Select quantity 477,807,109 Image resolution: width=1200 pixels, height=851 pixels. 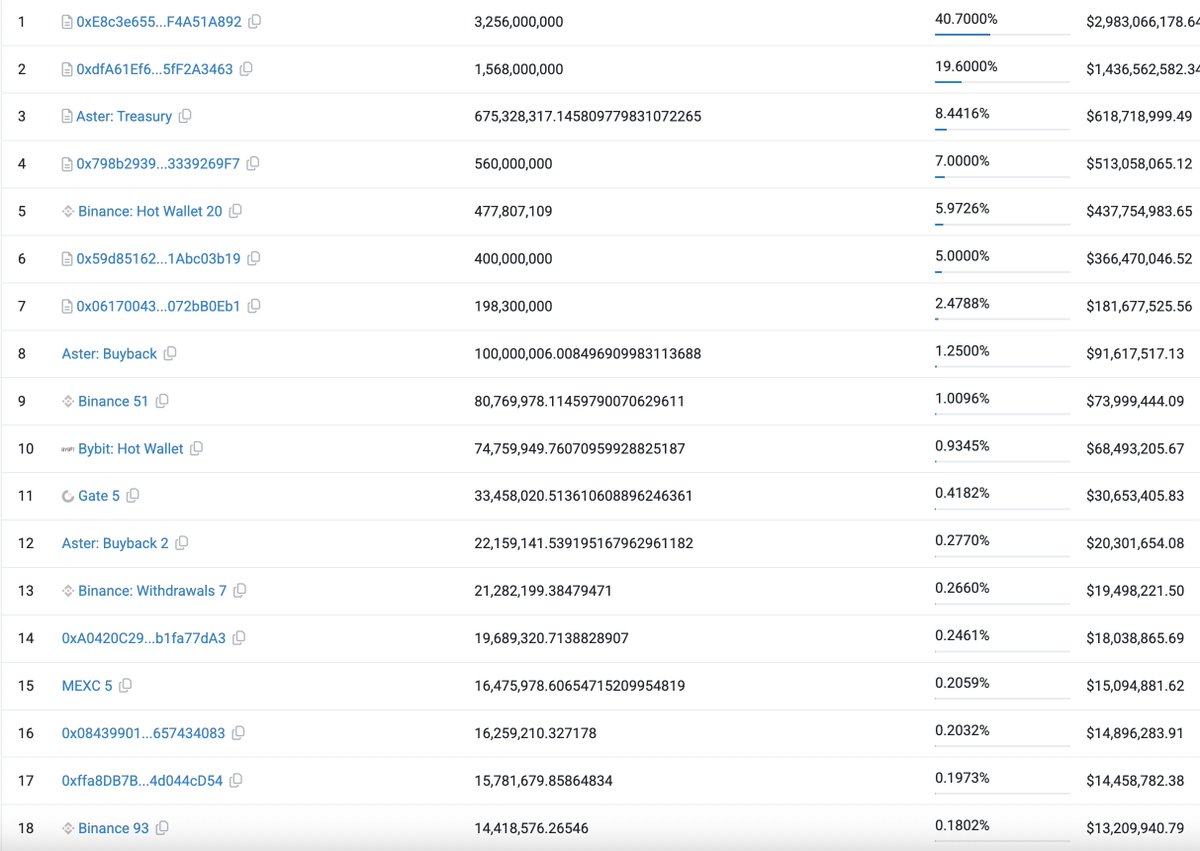pos(513,211)
